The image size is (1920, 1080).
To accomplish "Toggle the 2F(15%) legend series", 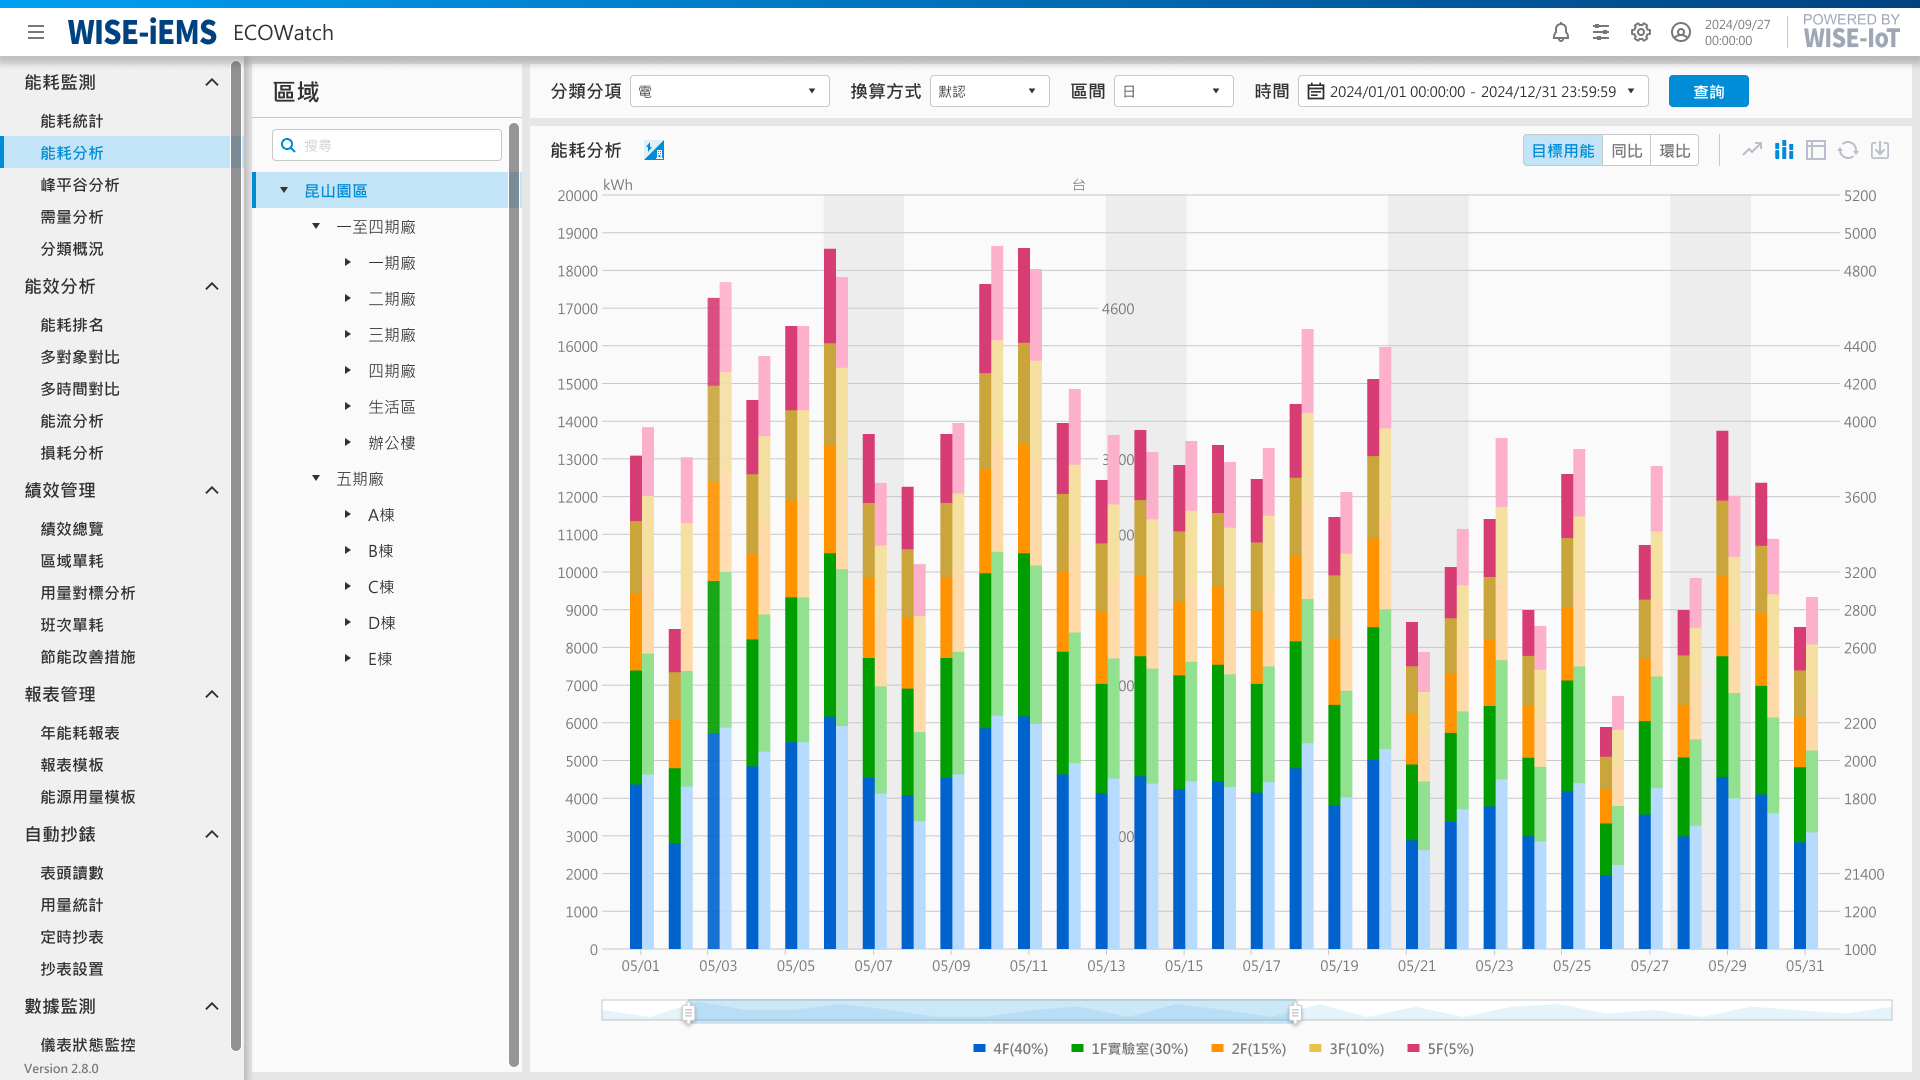I will coord(1249,1049).
